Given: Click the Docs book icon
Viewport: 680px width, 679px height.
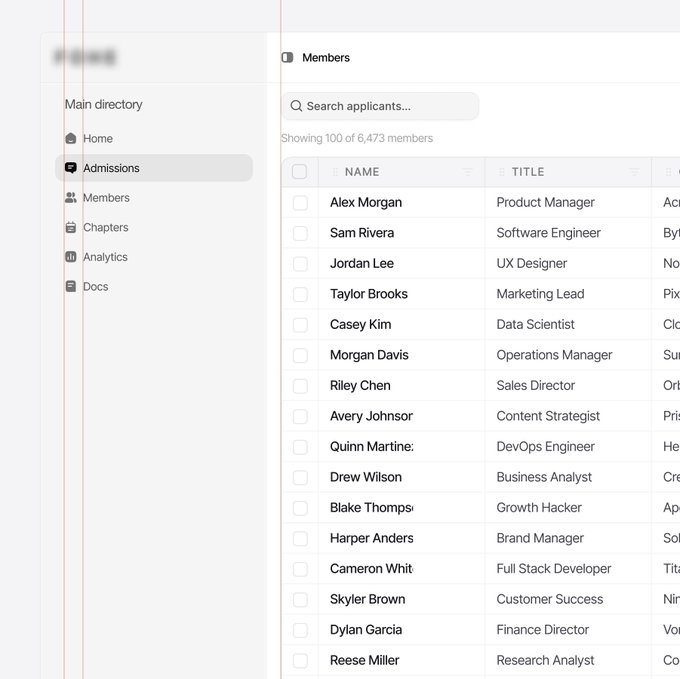Looking at the screenshot, I should point(71,286).
